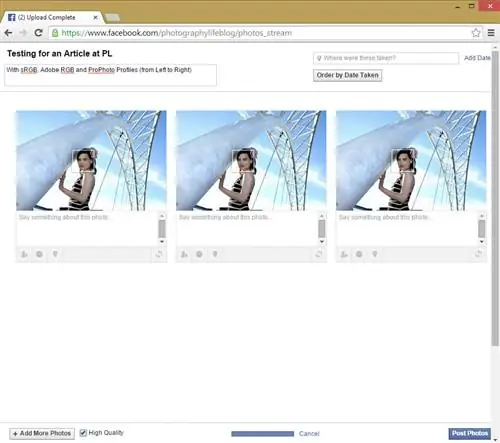Add location pin under third photo
Viewport: 500px width, 443px height.
375,254
